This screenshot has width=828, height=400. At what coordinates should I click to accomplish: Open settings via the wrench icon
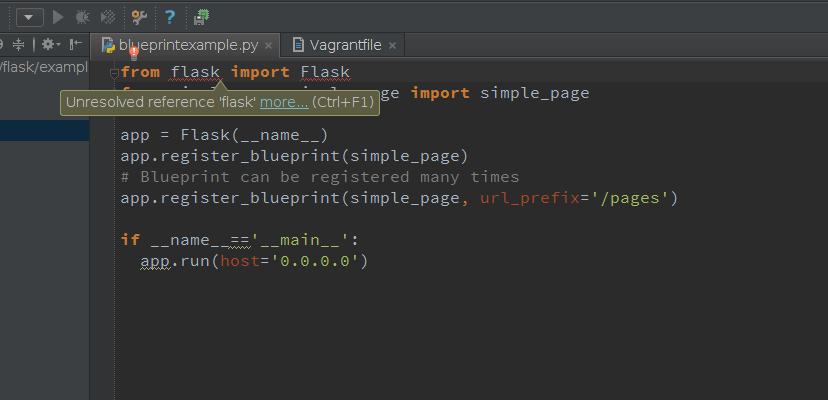(x=139, y=17)
